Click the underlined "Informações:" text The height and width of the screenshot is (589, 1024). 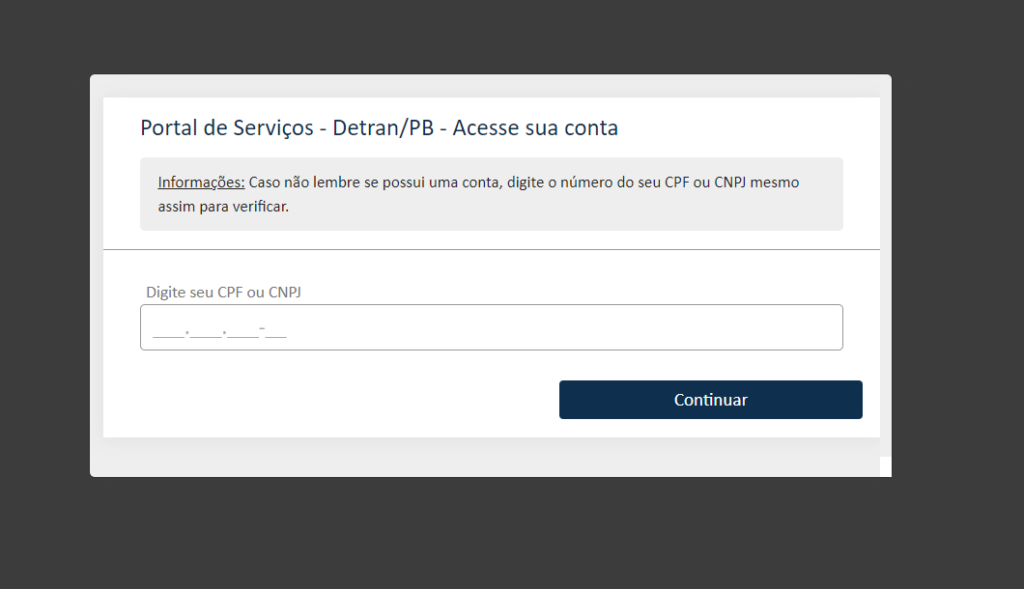[201, 183]
